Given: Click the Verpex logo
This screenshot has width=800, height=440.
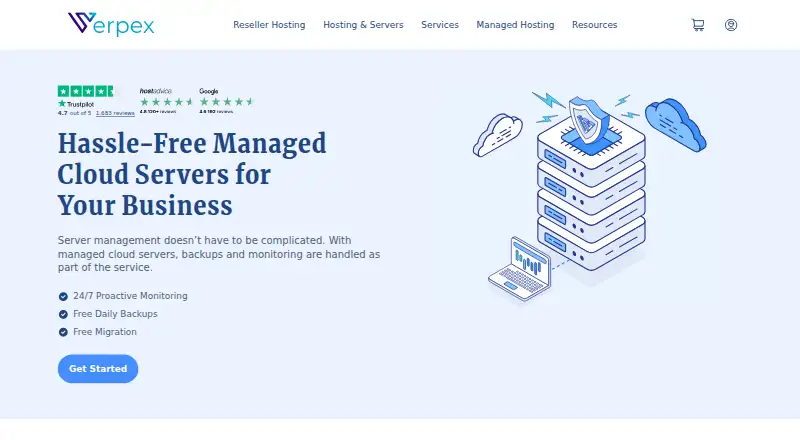Looking at the screenshot, I should (x=111, y=25).
